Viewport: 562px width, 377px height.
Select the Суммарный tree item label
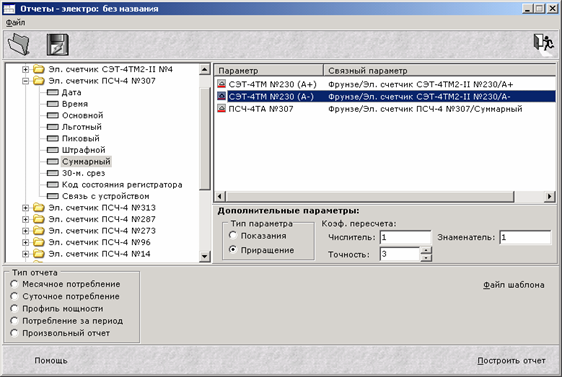click(86, 162)
